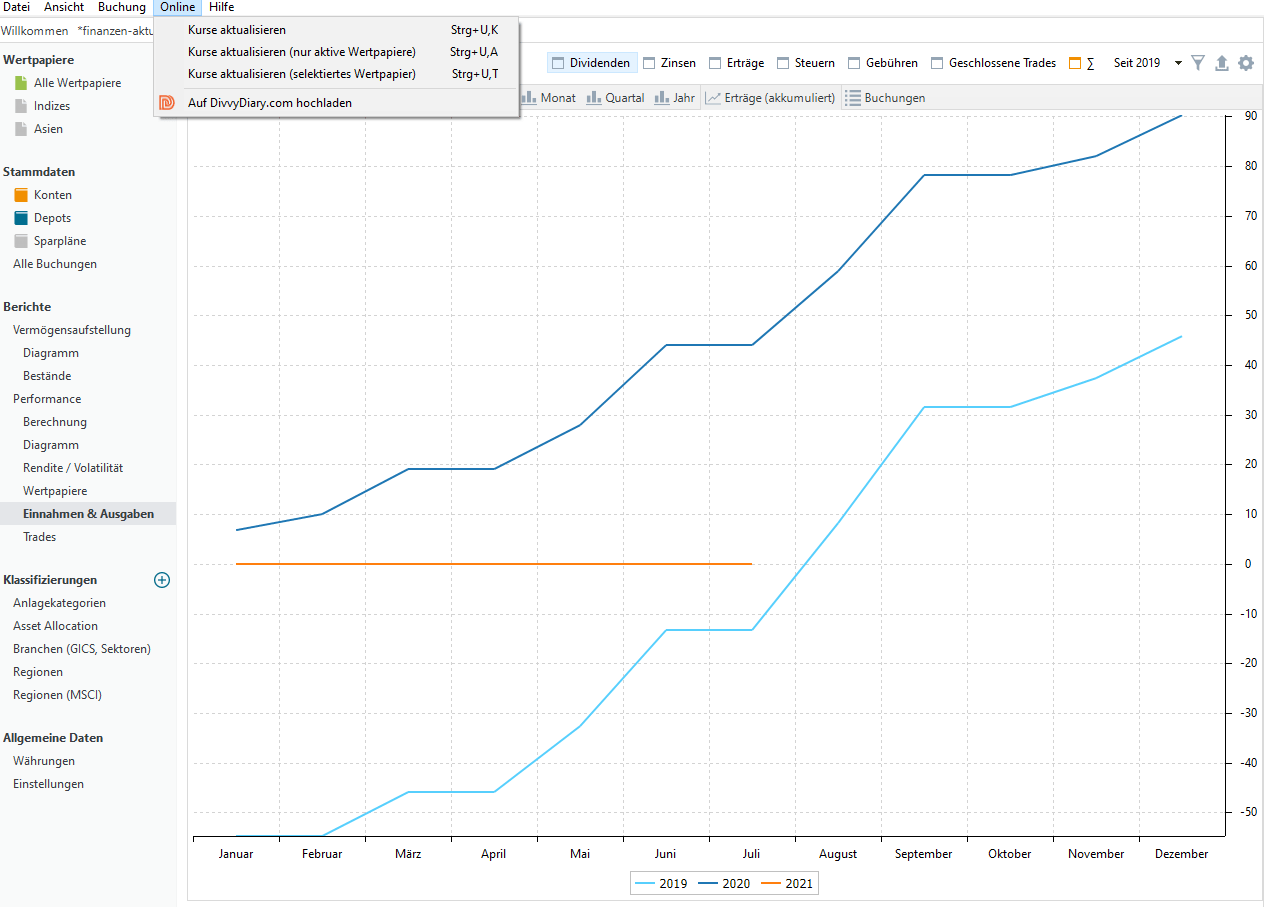The width and height of the screenshot is (1264, 907).
Task: Open the Bestände report
Action: click(47, 376)
